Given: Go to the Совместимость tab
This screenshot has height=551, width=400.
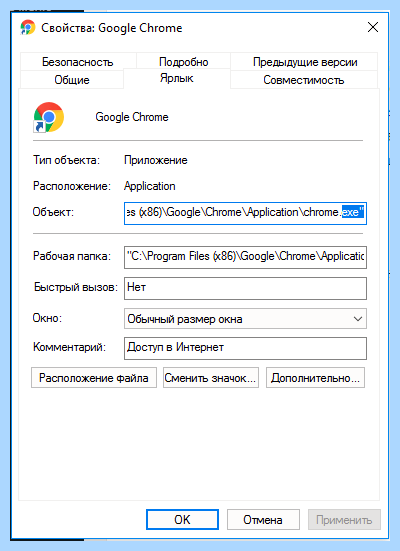Looking at the screenshot, I should coord(304,80).
